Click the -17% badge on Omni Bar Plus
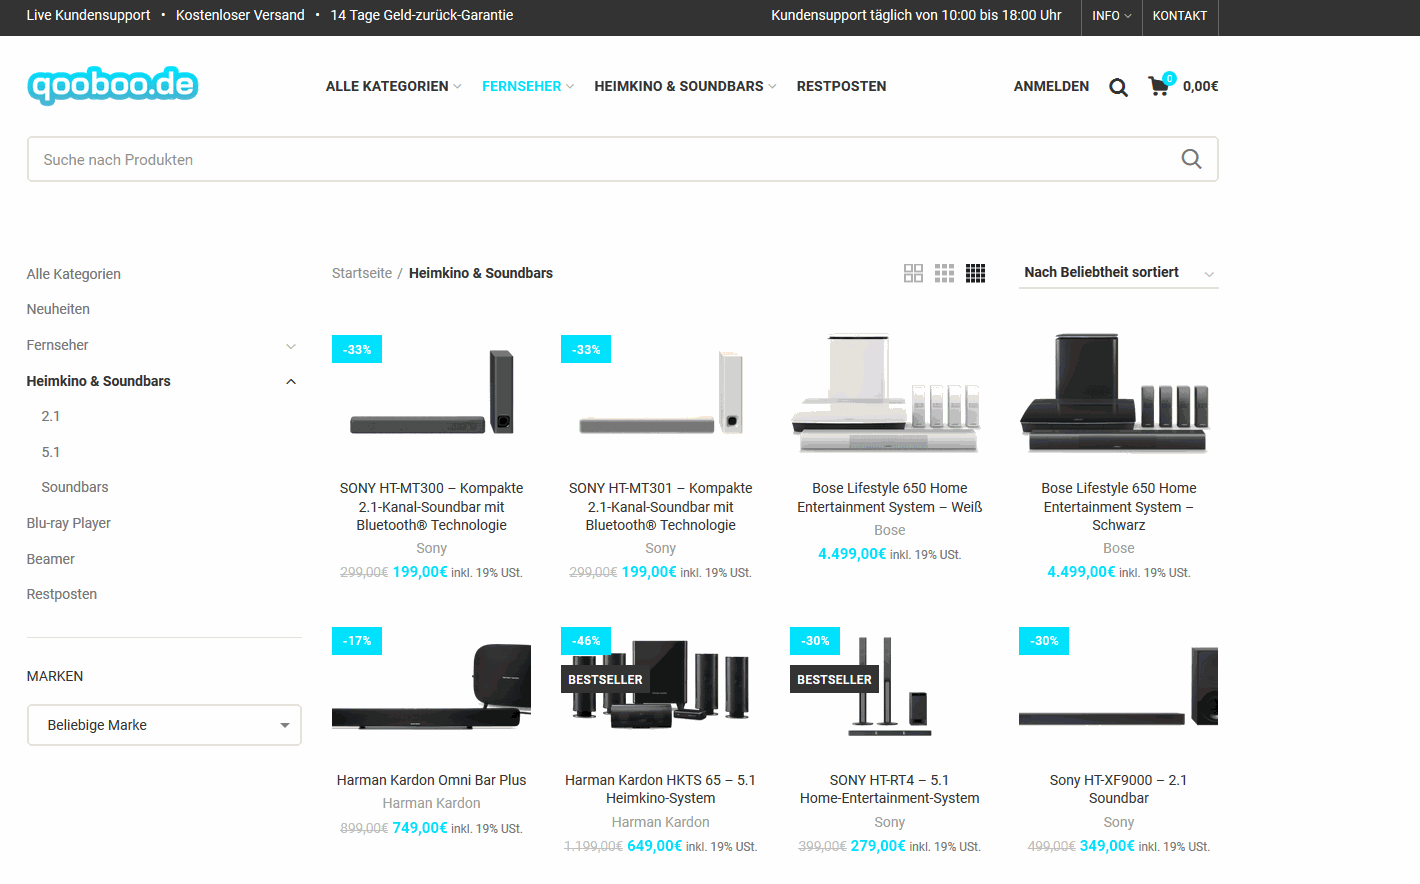The image size is (1420, 884). (357, 641)
